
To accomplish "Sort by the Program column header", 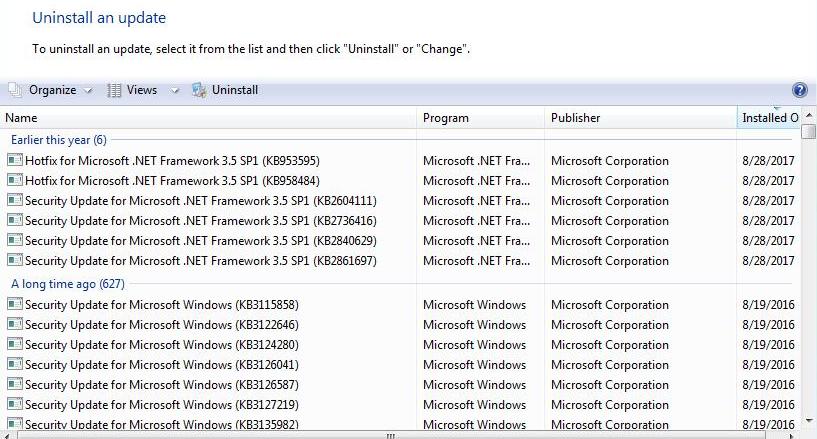I will (480, 118).
